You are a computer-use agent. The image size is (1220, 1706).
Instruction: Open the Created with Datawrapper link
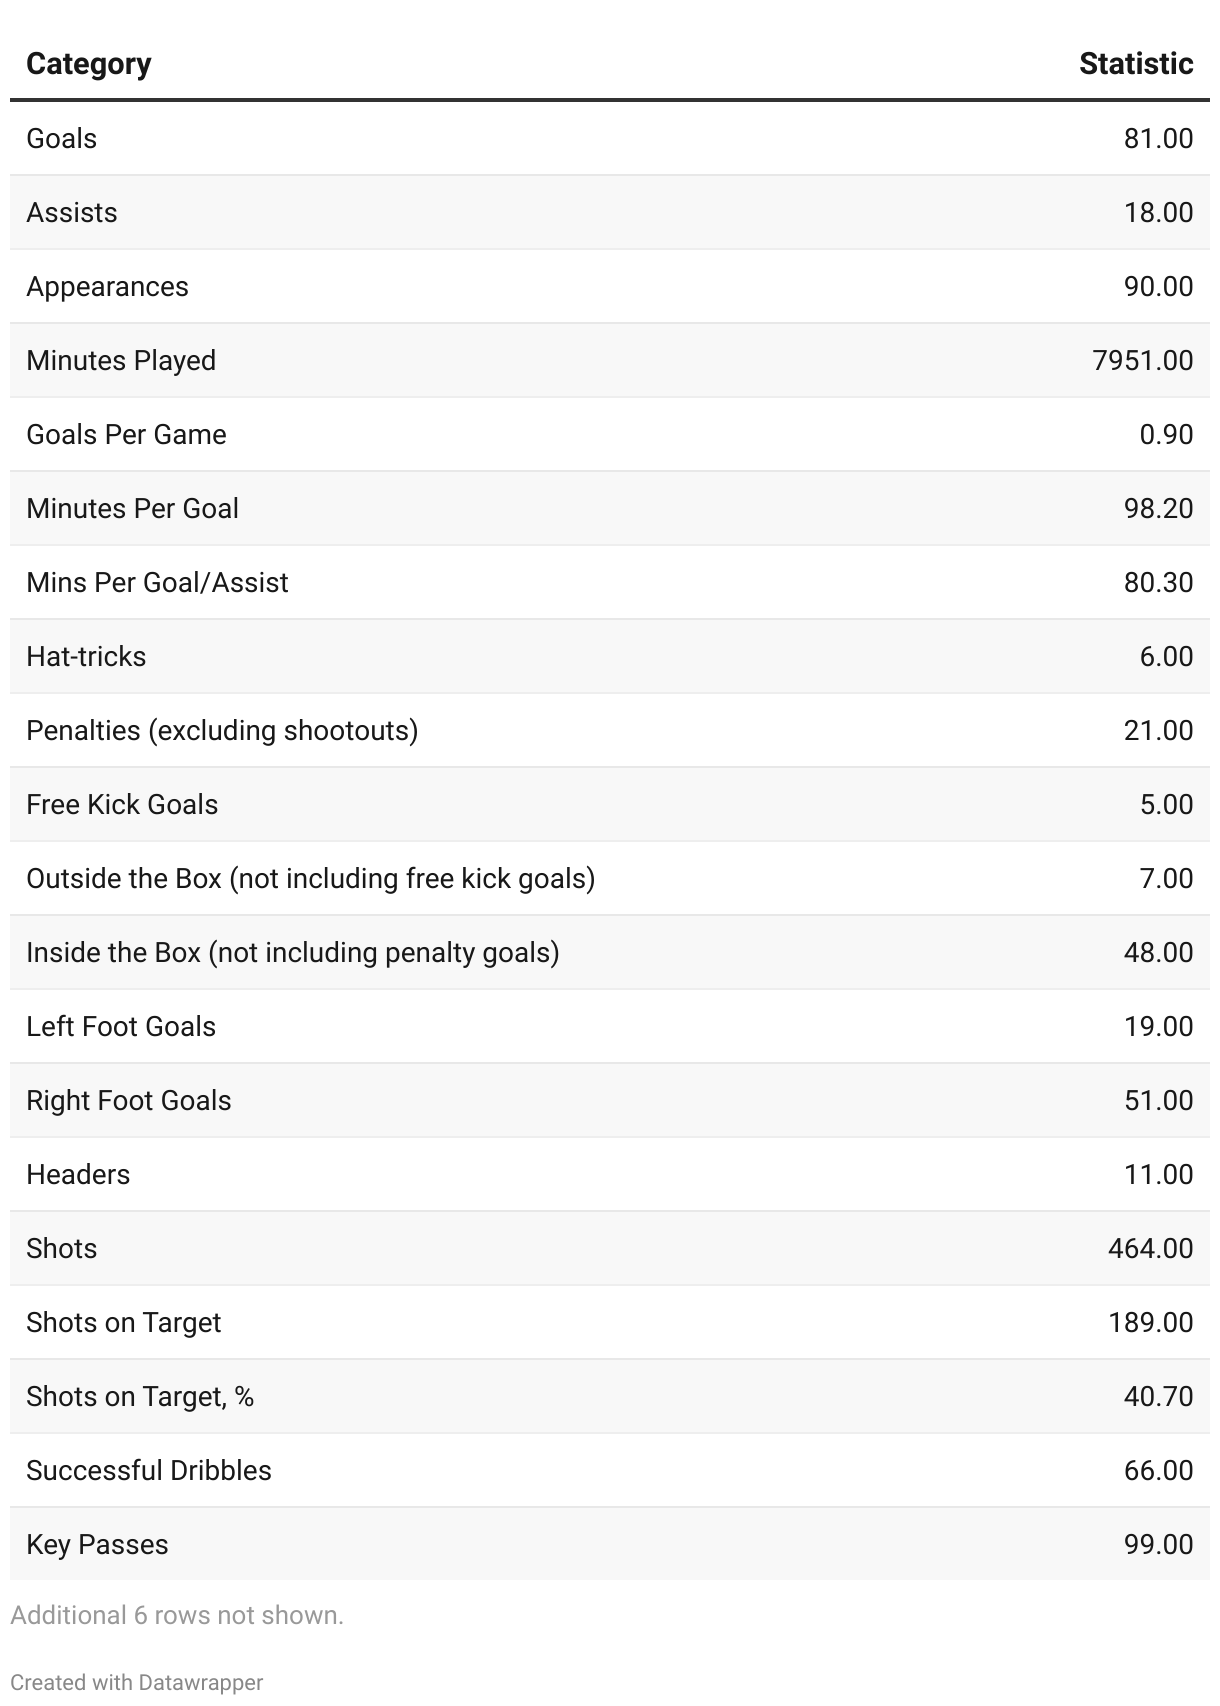(137, 1682)
